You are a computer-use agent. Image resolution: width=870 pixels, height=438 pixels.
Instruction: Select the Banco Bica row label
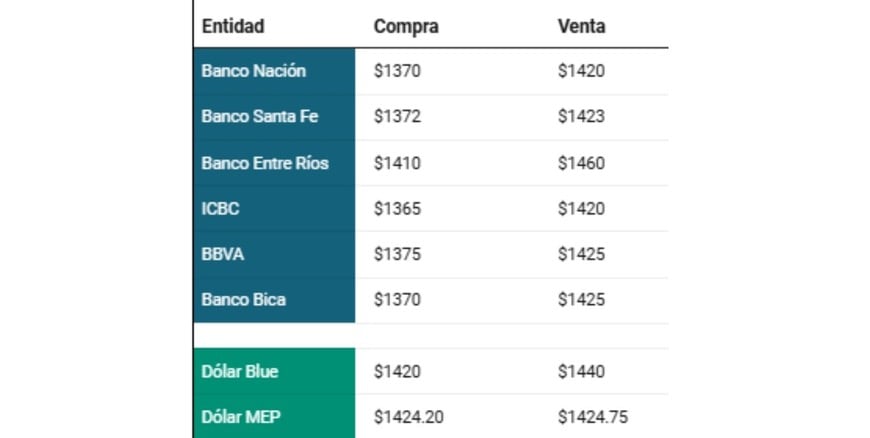(x=243, y=299)
